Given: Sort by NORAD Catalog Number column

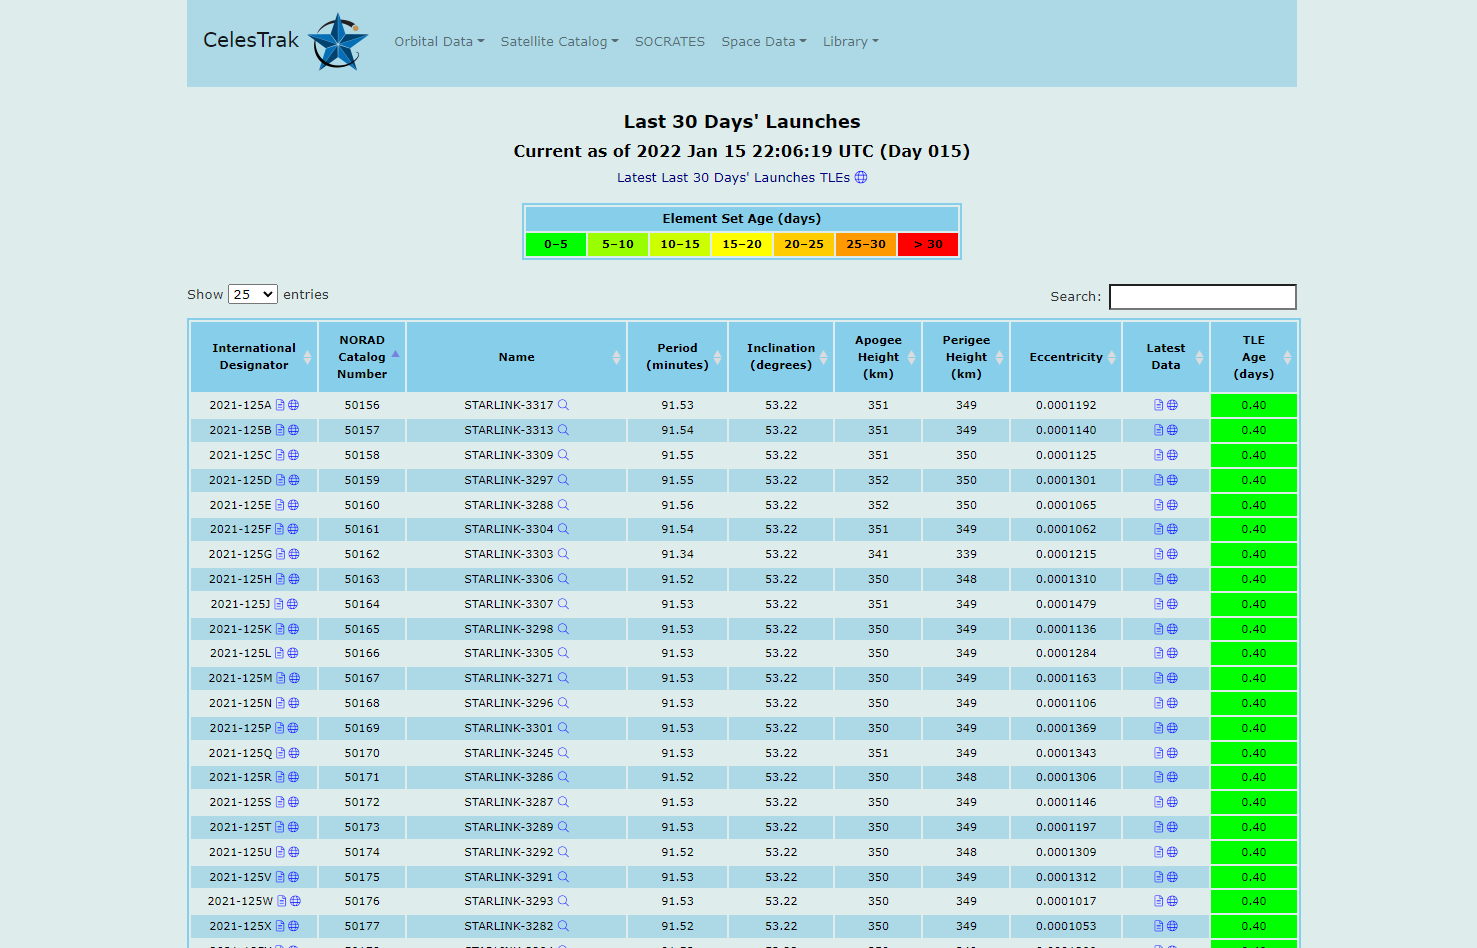Looking at the screenshot, I should [x=362, y=357].
